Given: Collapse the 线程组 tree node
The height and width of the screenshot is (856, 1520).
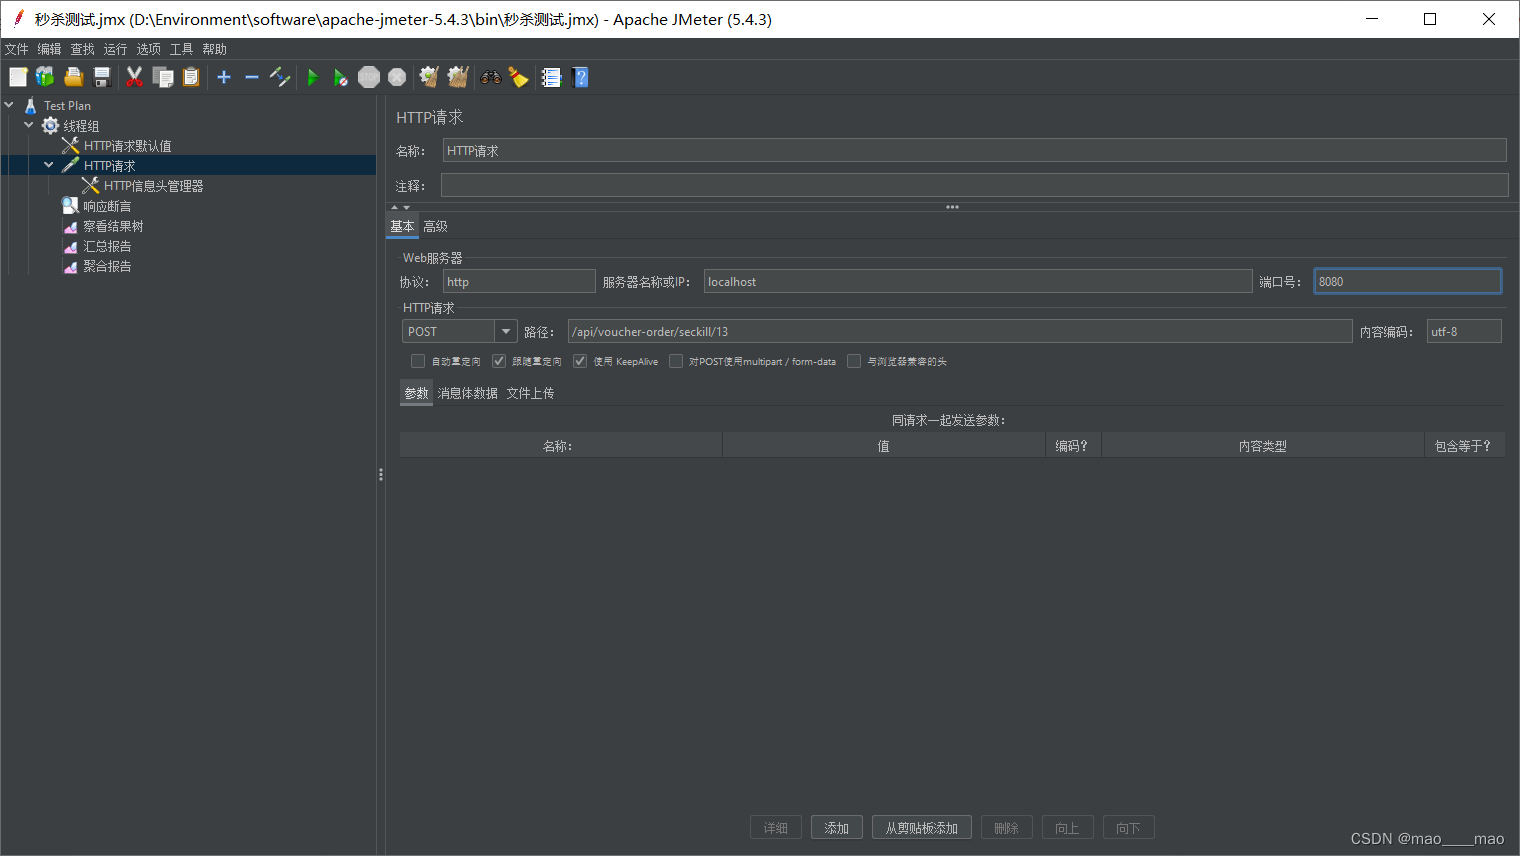Looking at the screenshot, I should [29, 125].
